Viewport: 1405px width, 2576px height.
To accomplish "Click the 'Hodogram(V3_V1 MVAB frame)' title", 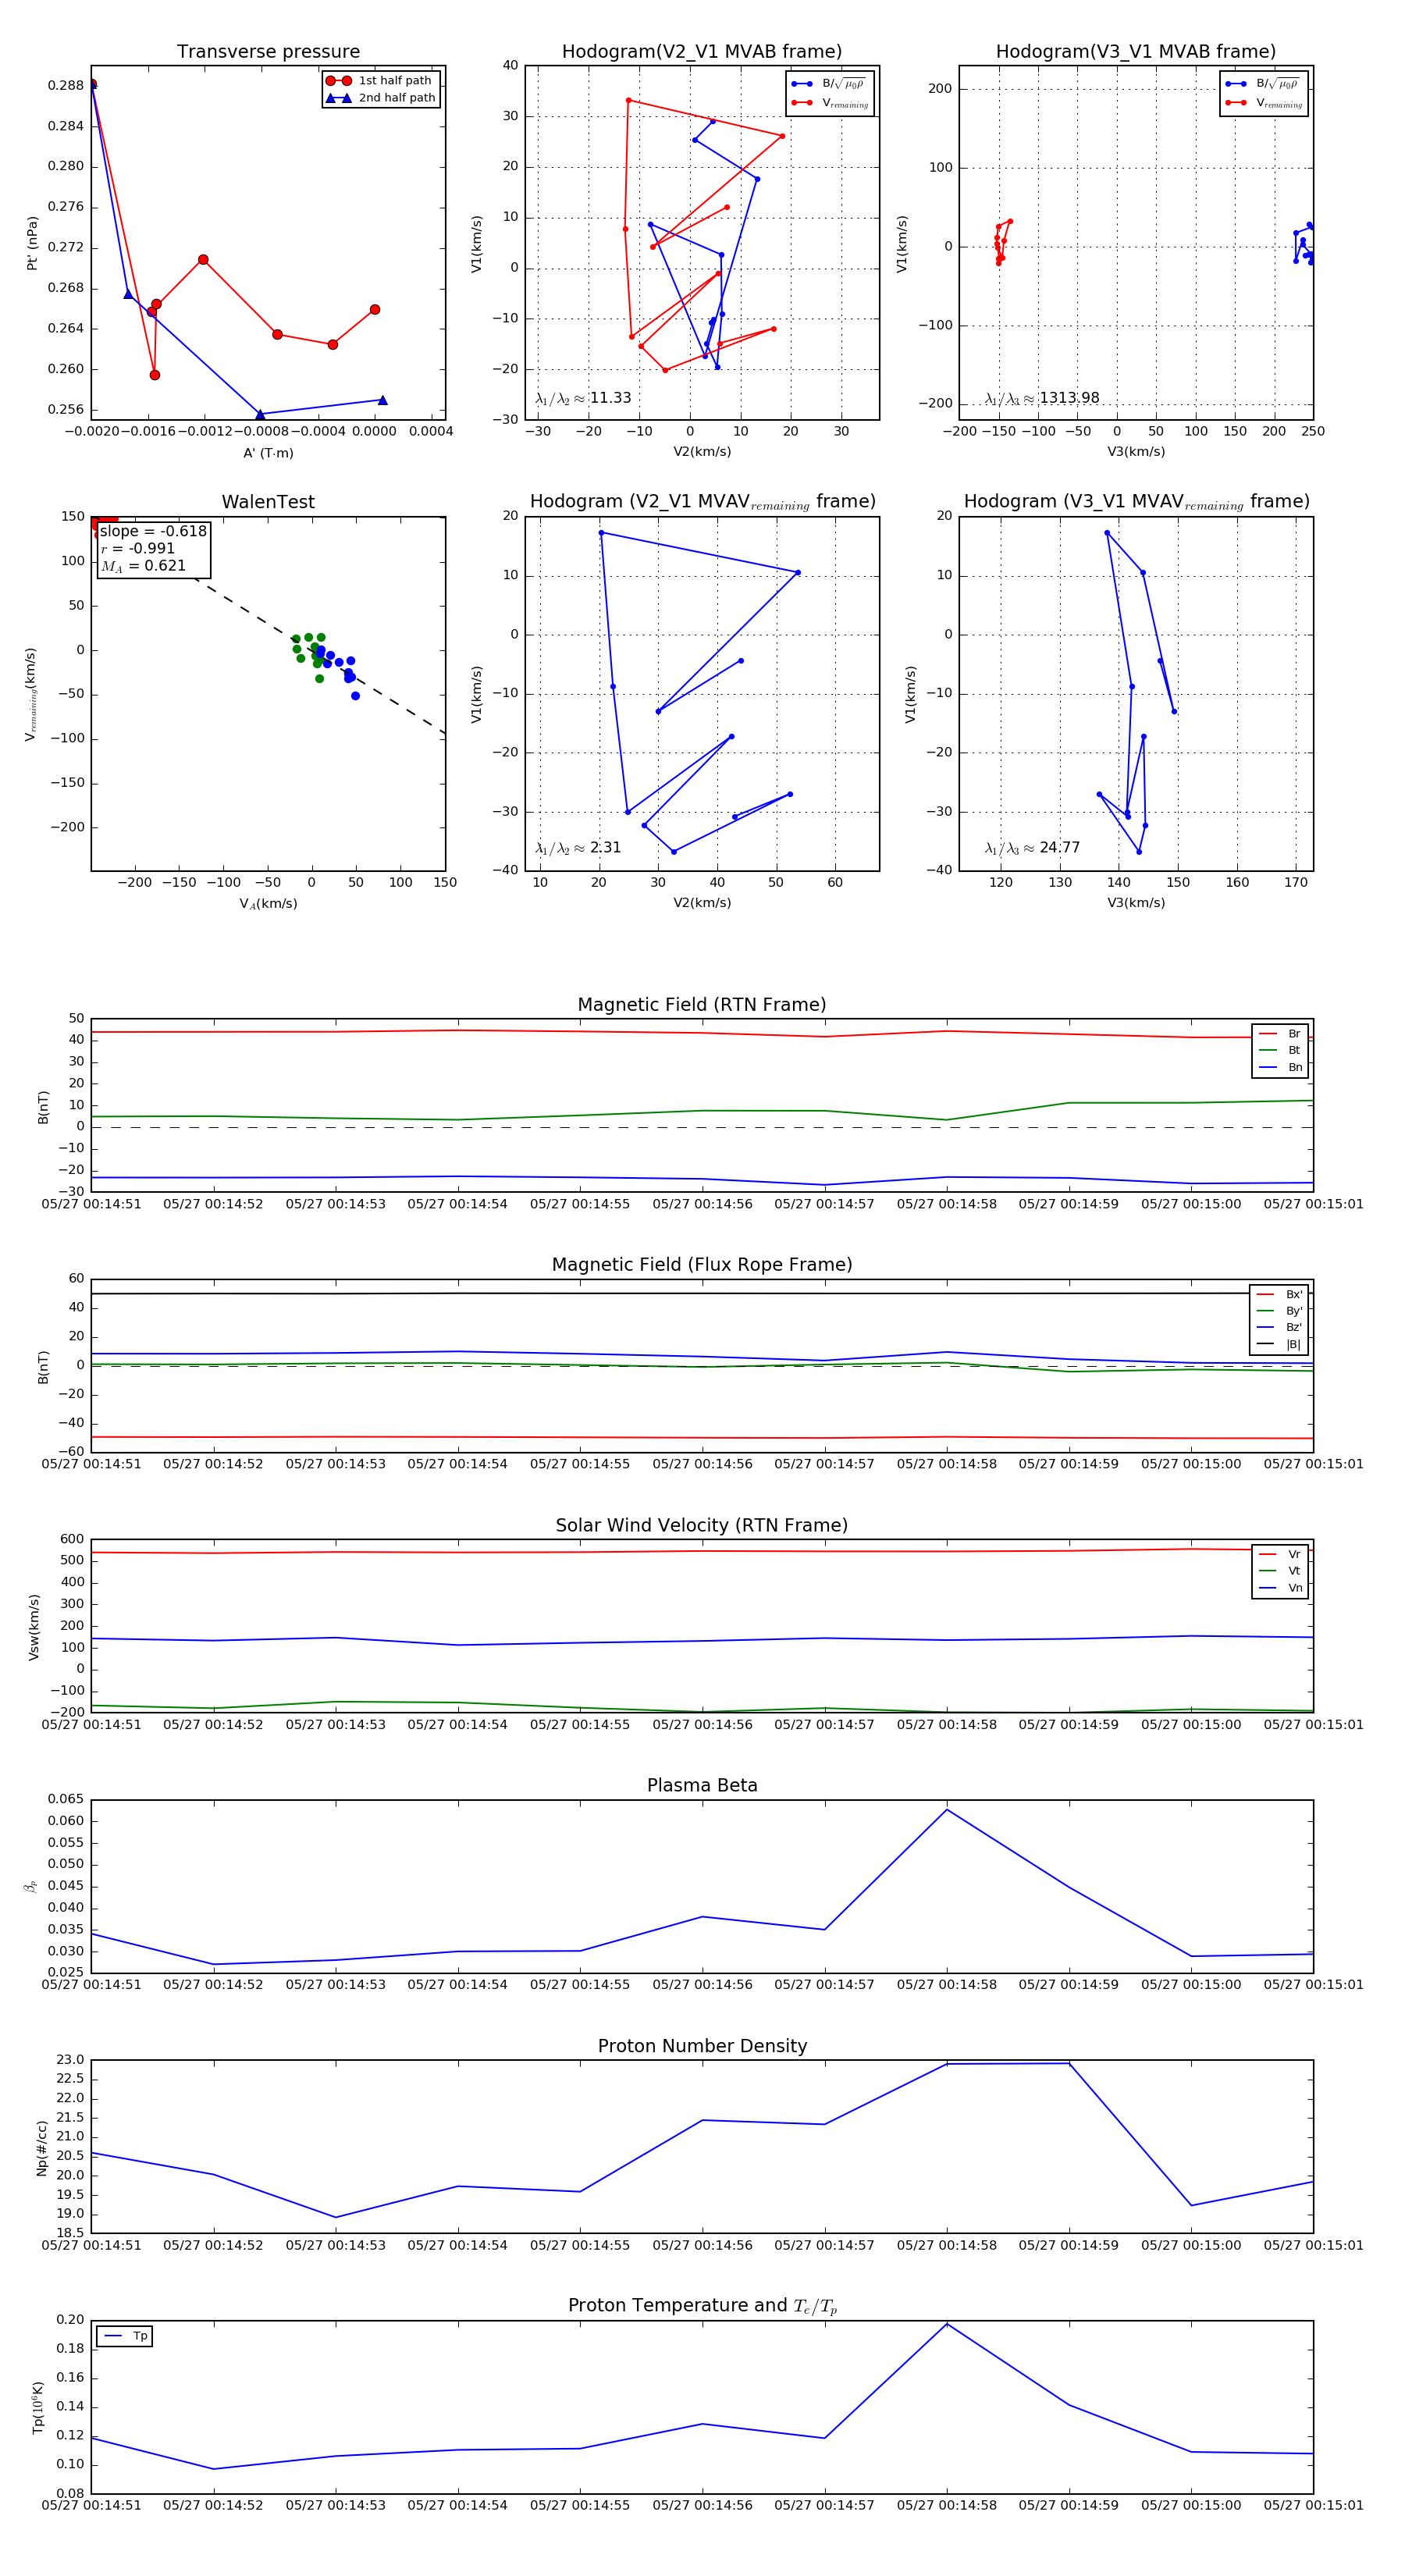I will 1136,52.
